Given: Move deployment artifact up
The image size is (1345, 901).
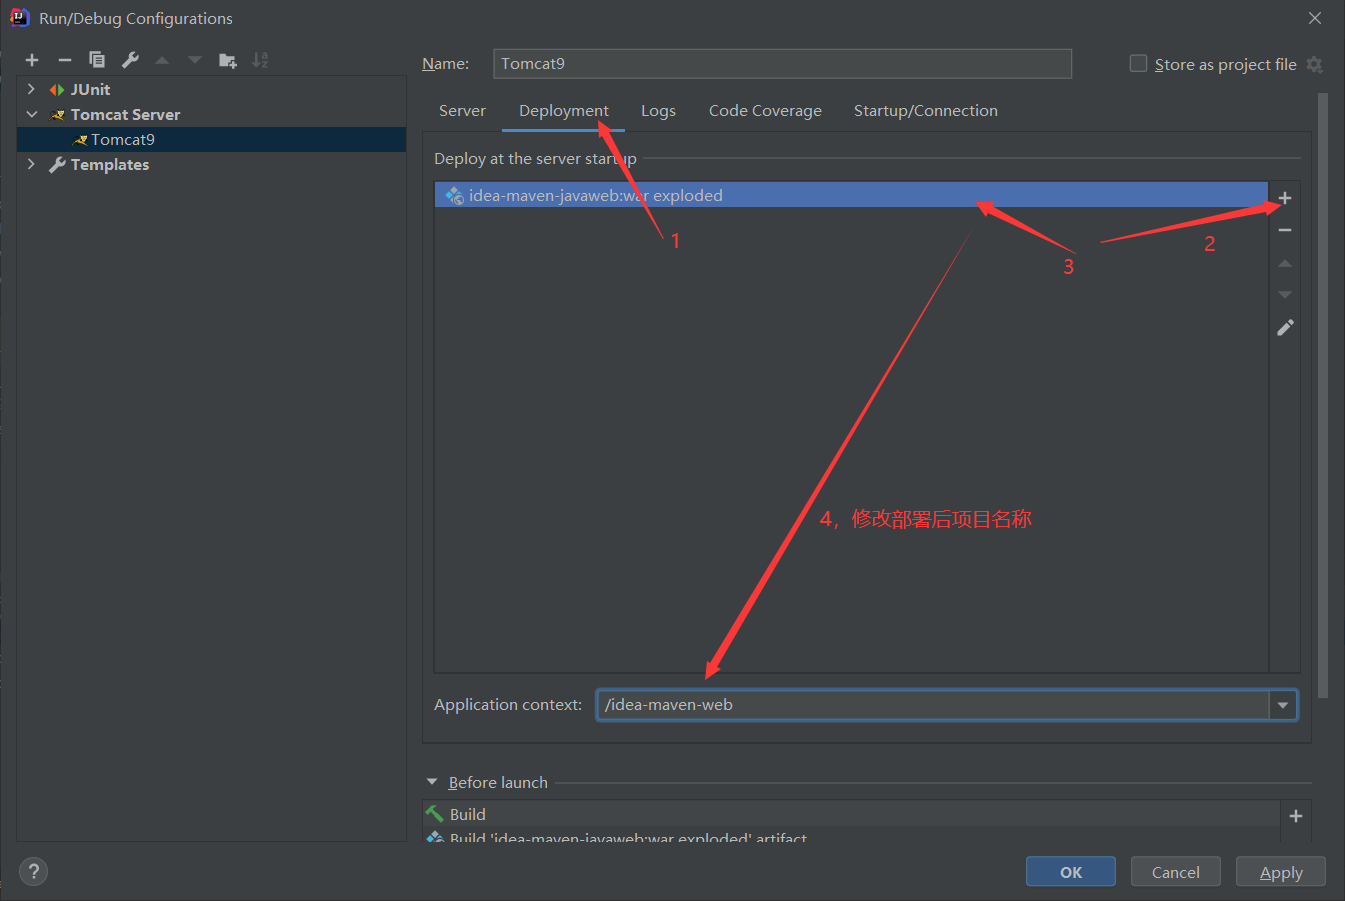Looking at the screenshot, I should coord(1285,263).
